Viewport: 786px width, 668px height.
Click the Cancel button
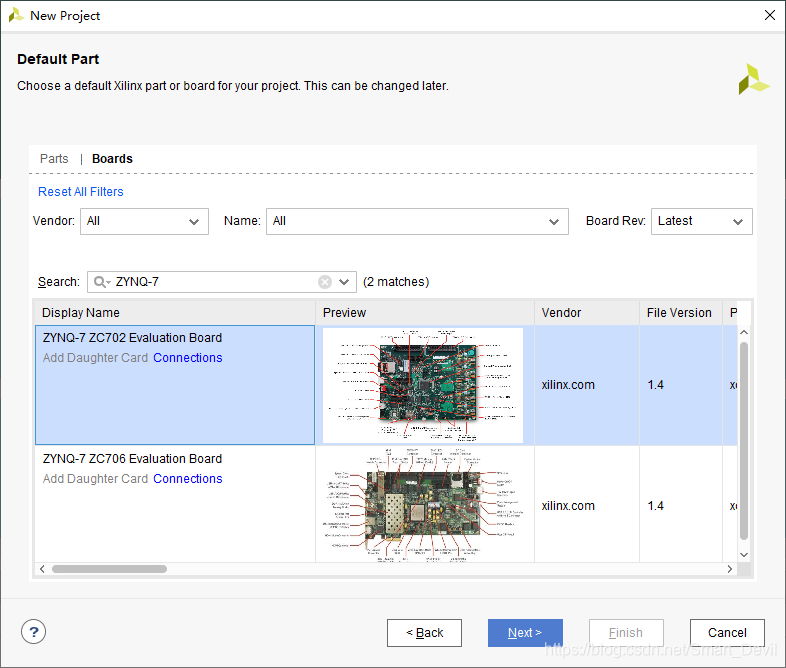[x=727, y=633]
